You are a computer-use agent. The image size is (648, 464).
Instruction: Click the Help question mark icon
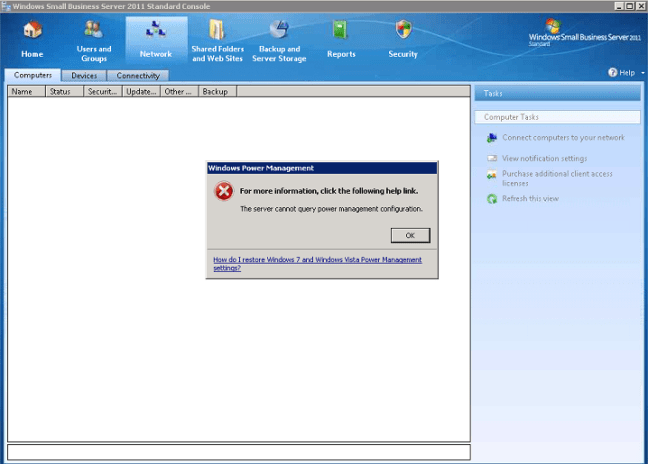[612, 72]
